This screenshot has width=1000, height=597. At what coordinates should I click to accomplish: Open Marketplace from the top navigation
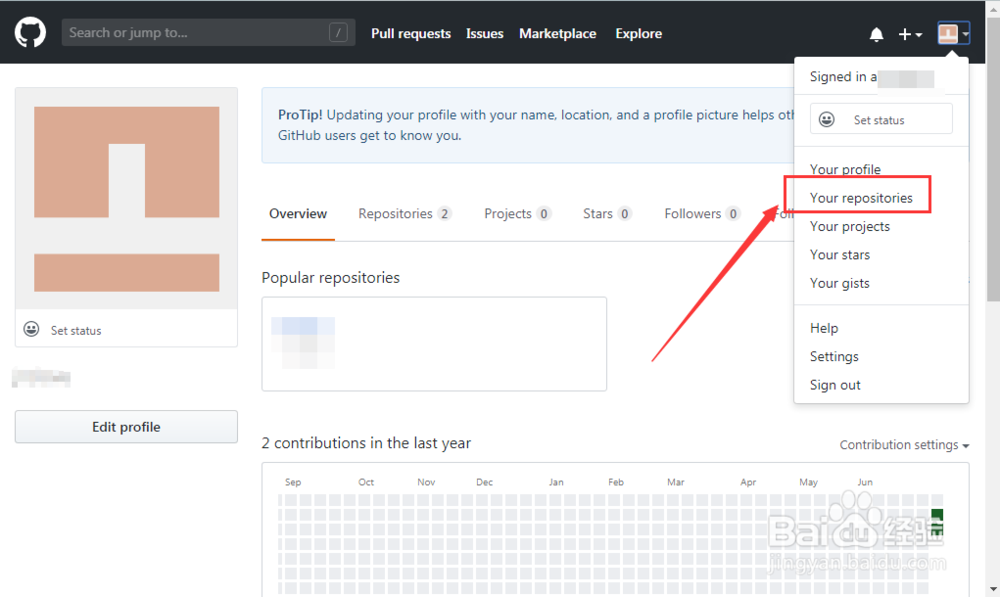pos(557,33)
